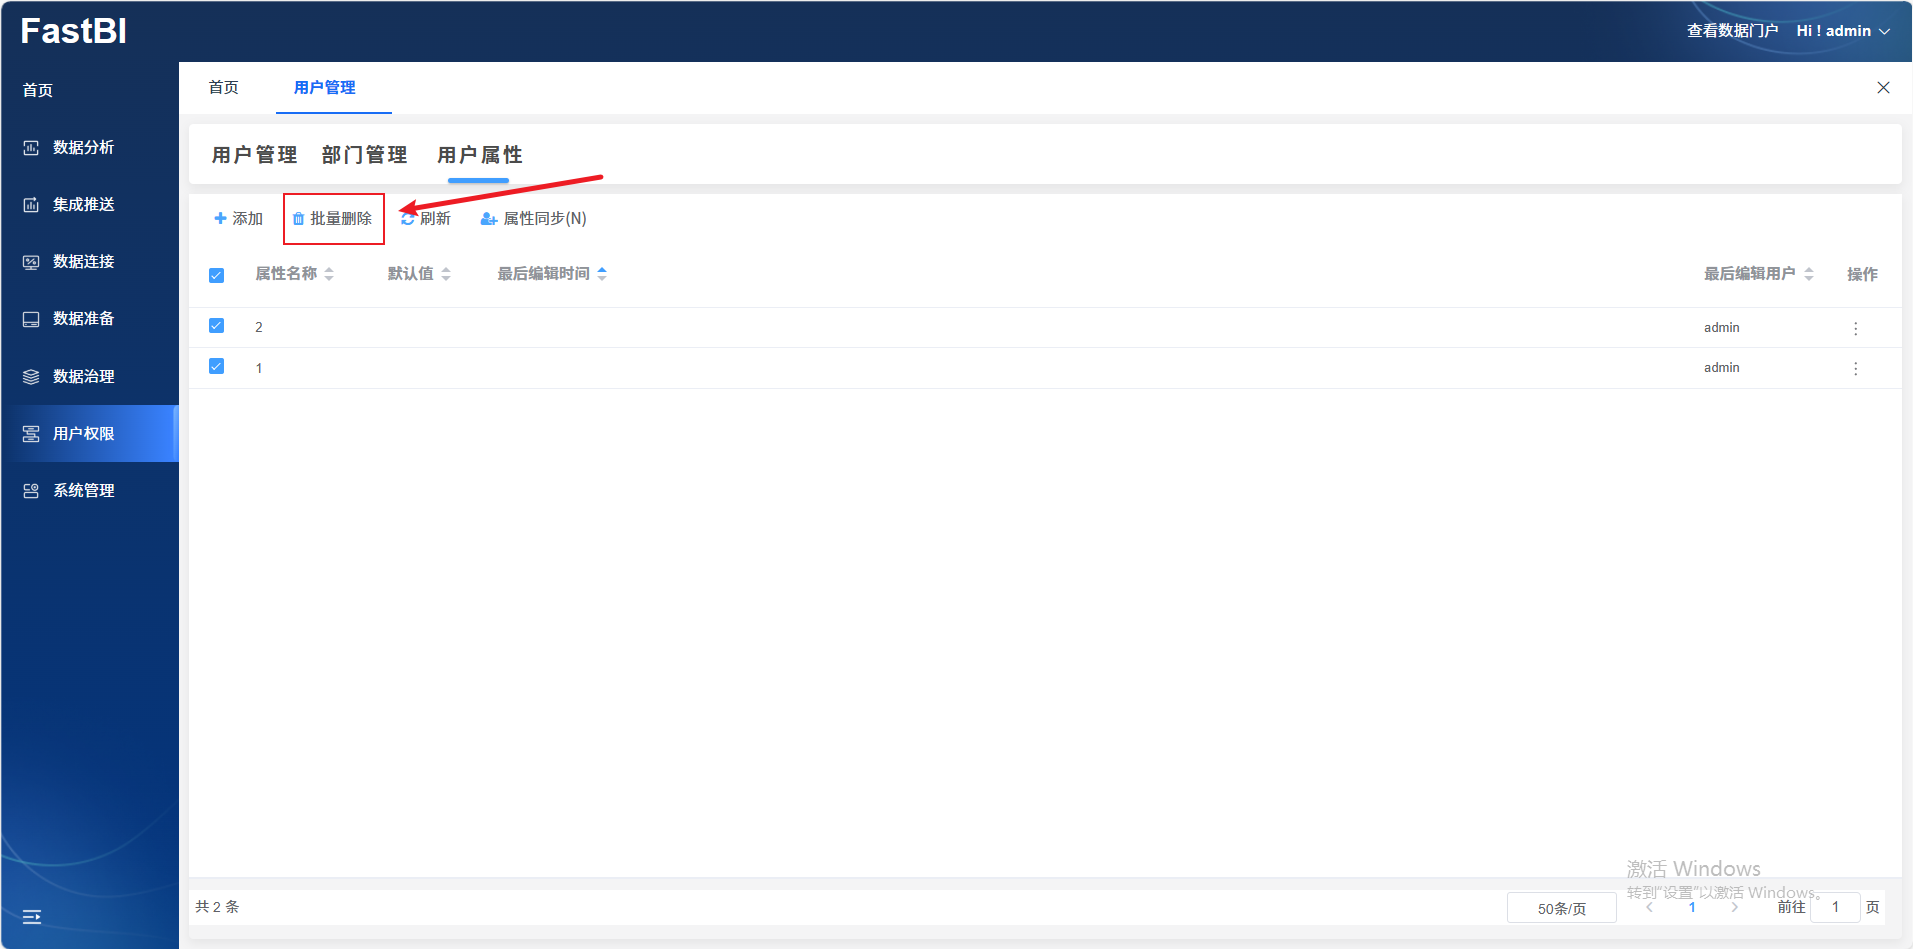
Task: Click the admin cell in row 1
Action: pos(1722,368)
